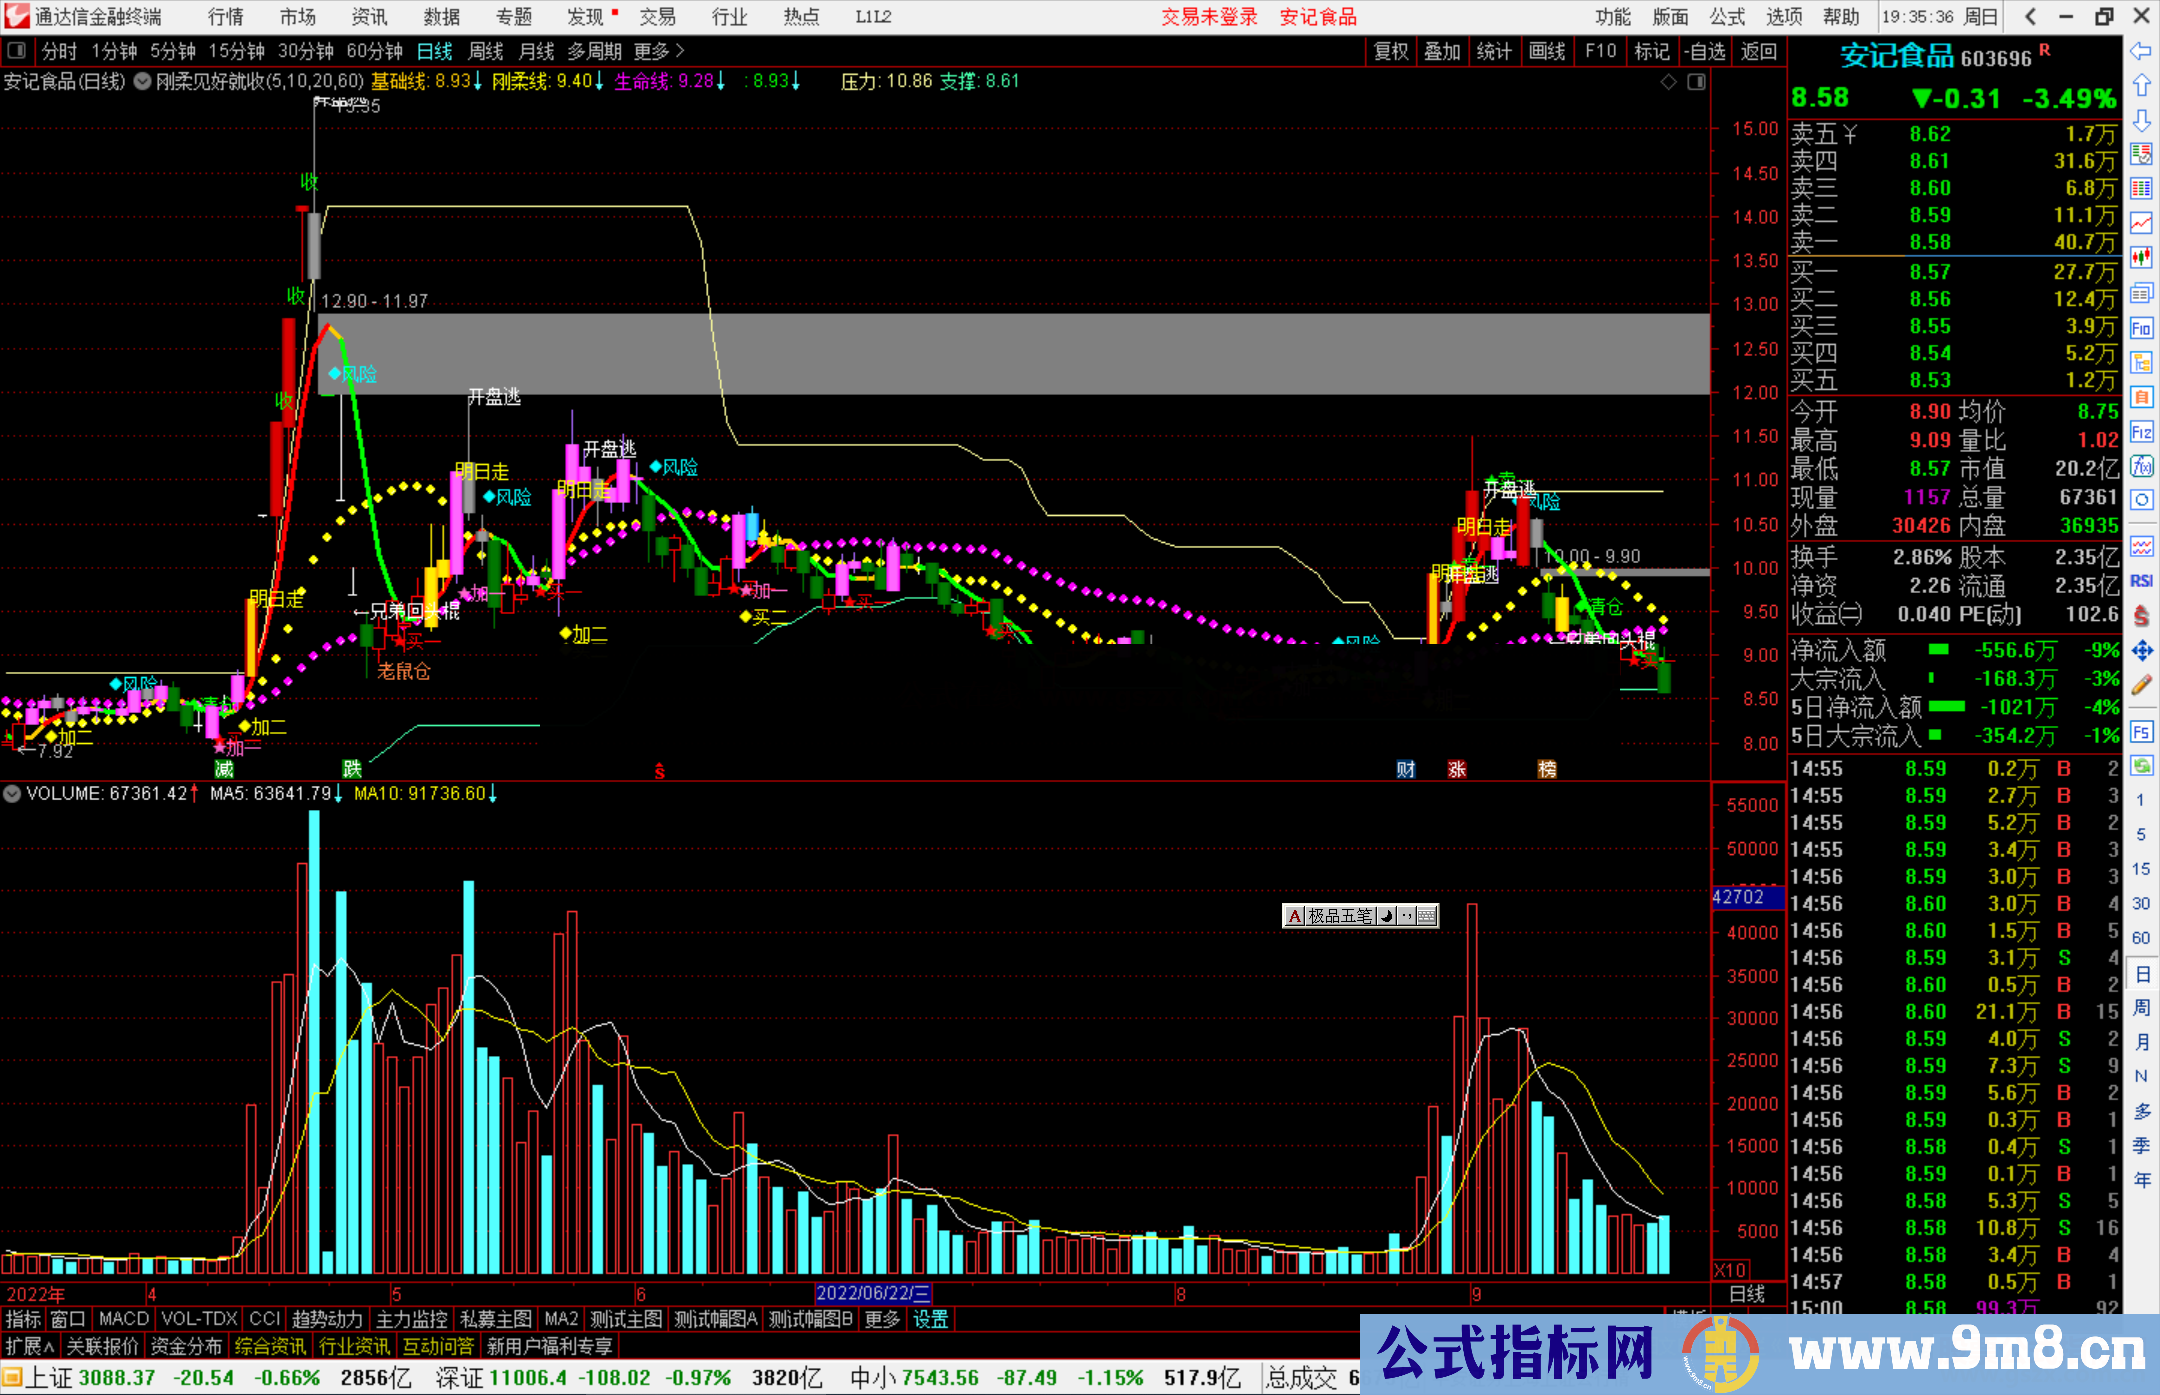2160x1395 pixels.
Task: Open the f(x) formula manager icon
Action: pyautogui.click(x=2141, y=467)
